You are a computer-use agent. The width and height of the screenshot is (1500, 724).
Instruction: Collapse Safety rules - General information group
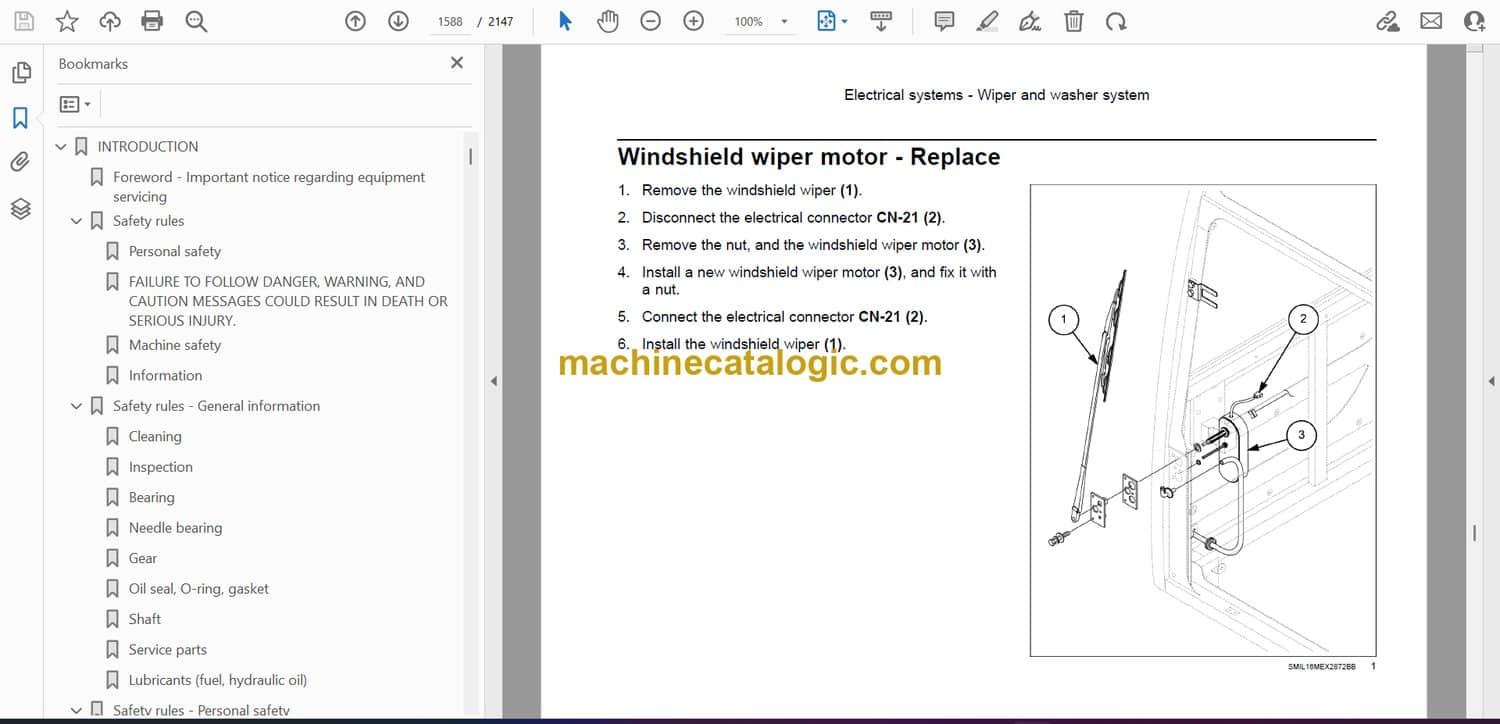pyautogui.click(x=76, y=406)
